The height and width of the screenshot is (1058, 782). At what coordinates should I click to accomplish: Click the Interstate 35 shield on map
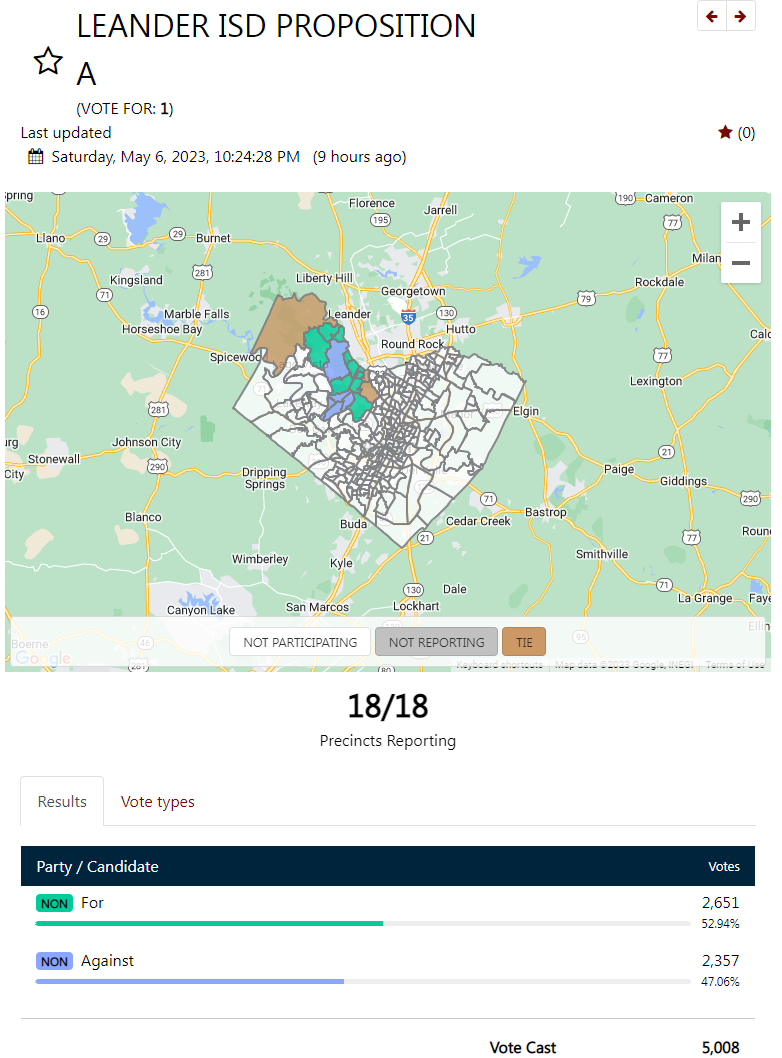tap(408, 317)
